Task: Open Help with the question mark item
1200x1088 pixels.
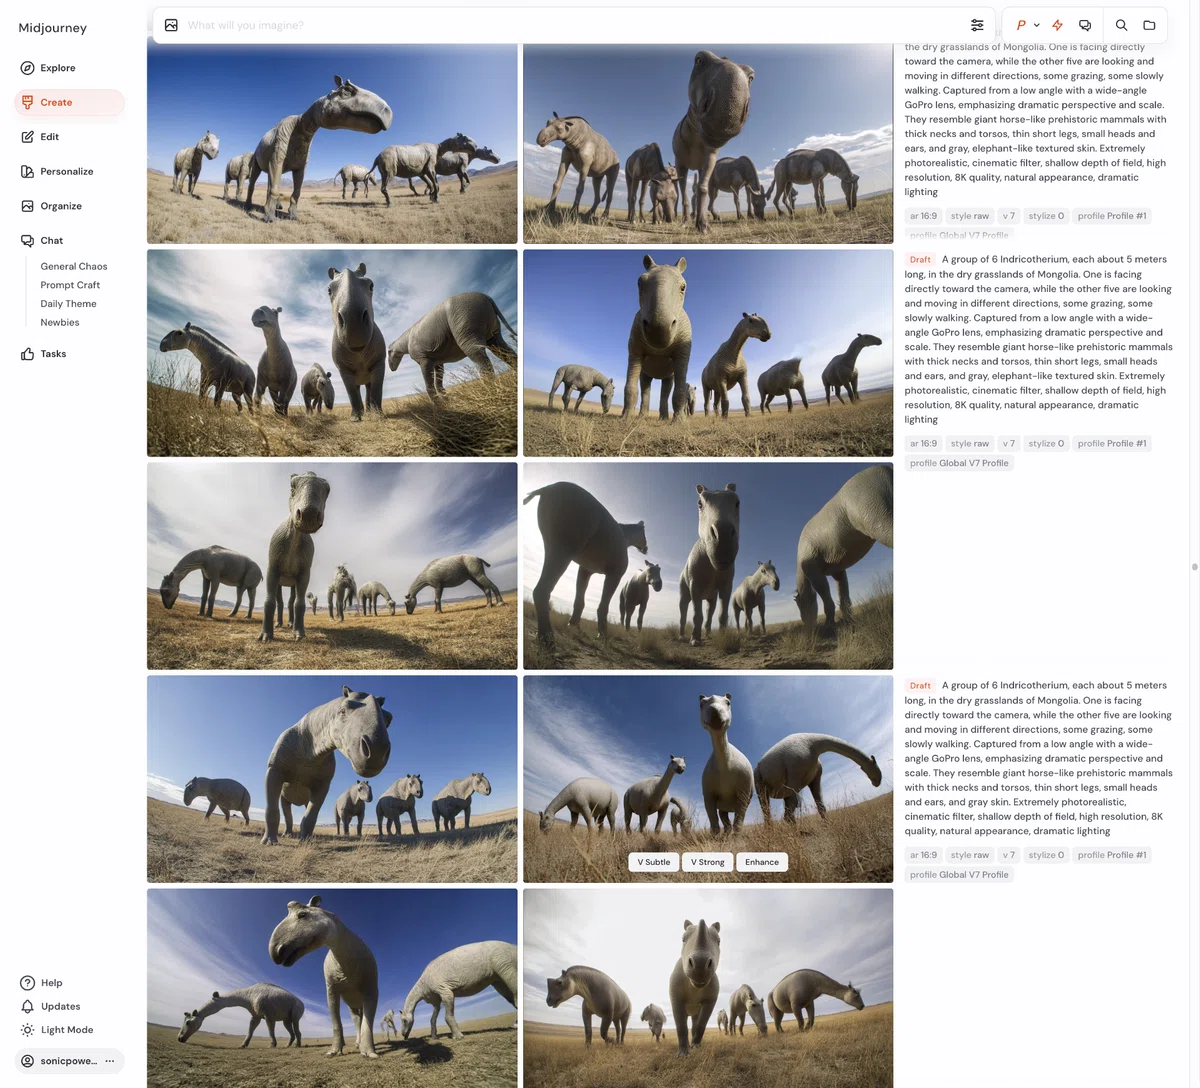Action: click(x=42, y=983)
